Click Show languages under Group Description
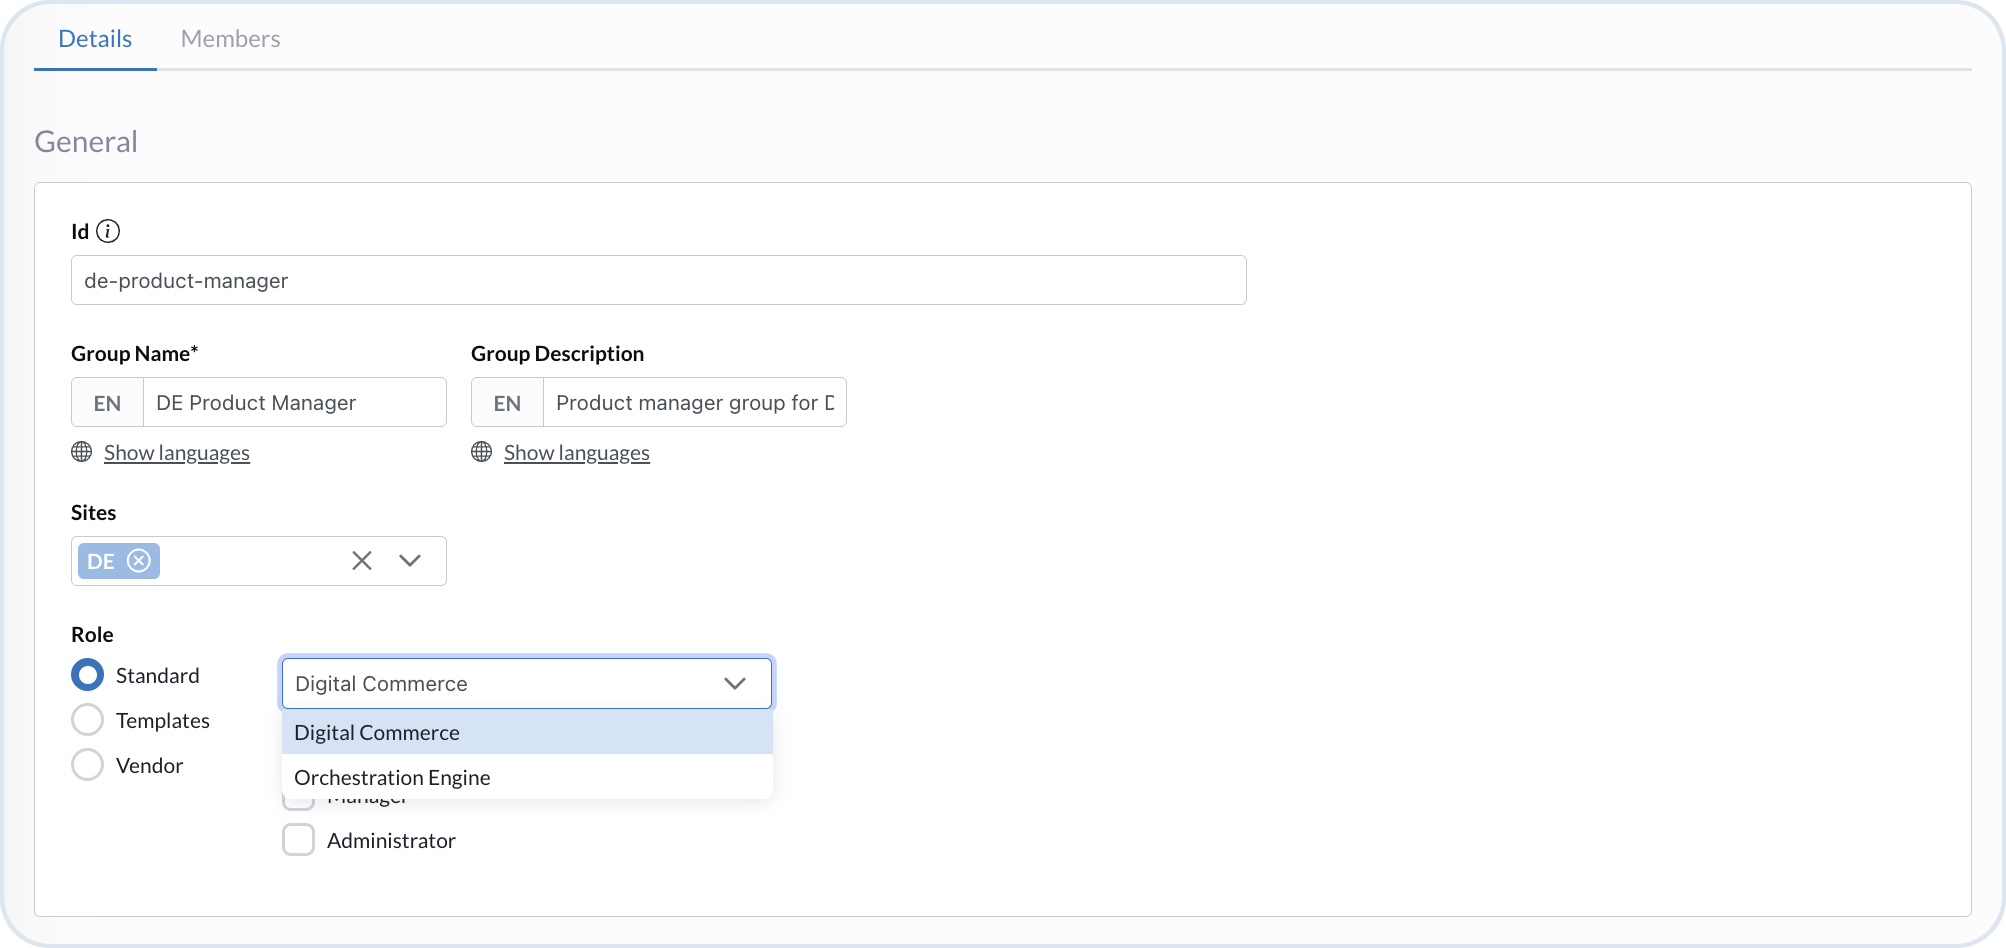The image size is (2006, 948). click(576, 452)
